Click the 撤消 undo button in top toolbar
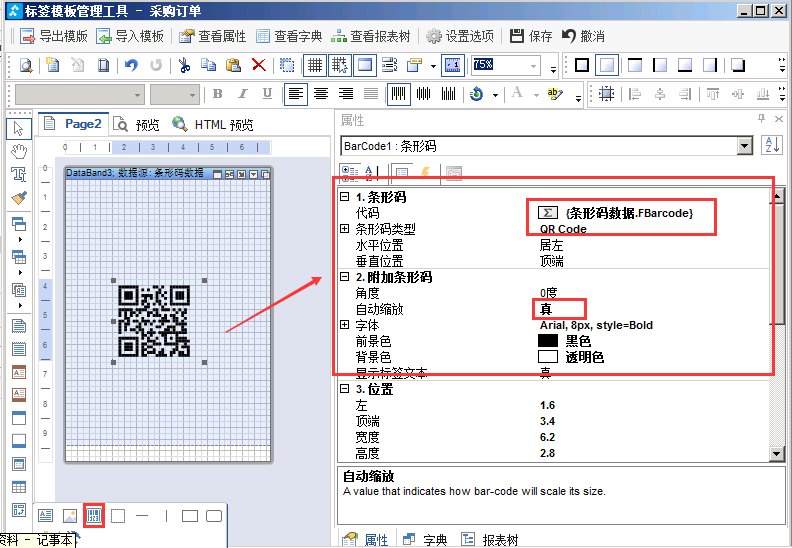792x548 pixels. (583, 36)
